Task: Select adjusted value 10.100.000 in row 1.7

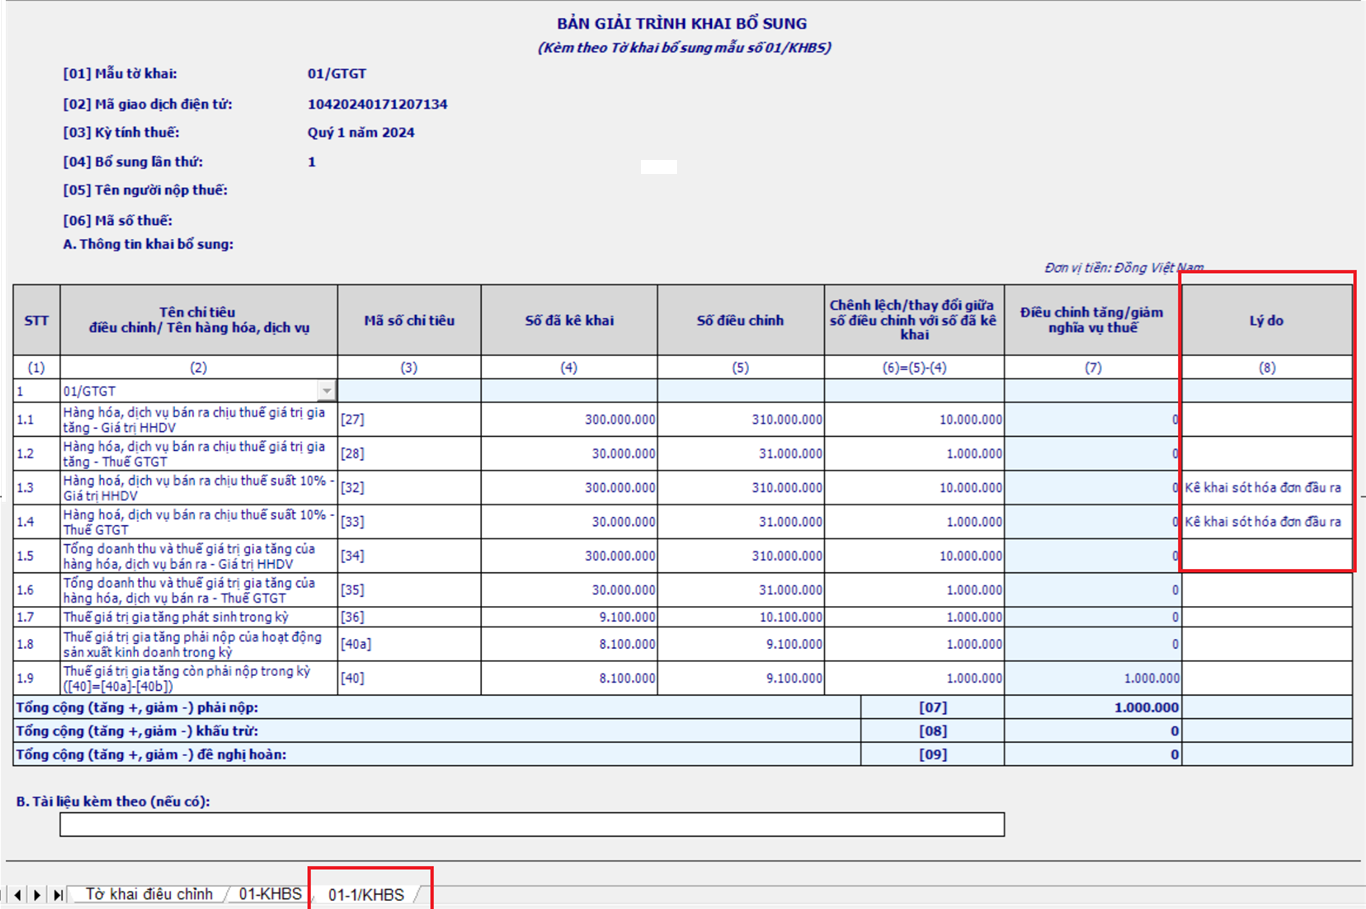Action: [790, 617]
